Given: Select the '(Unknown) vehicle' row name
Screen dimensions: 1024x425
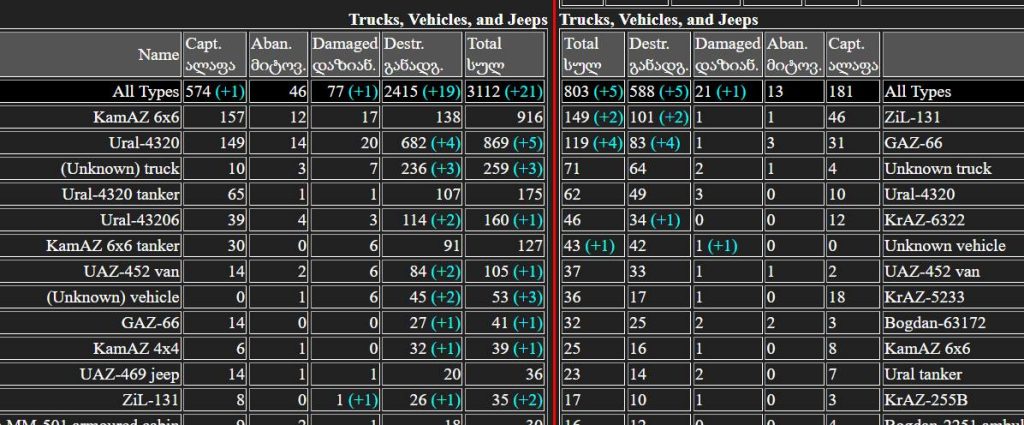Looking at the screenshot, I should [x=113, y=297].
